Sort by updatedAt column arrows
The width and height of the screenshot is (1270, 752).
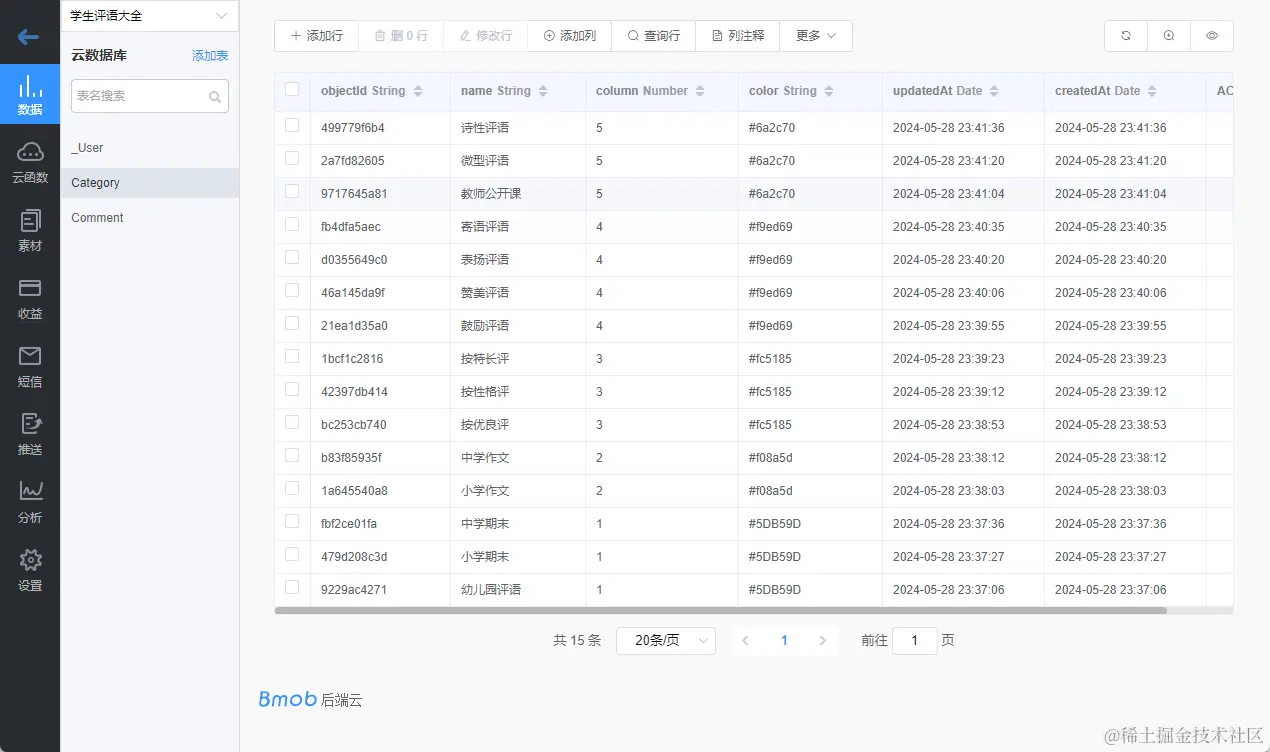pos(994,91)
